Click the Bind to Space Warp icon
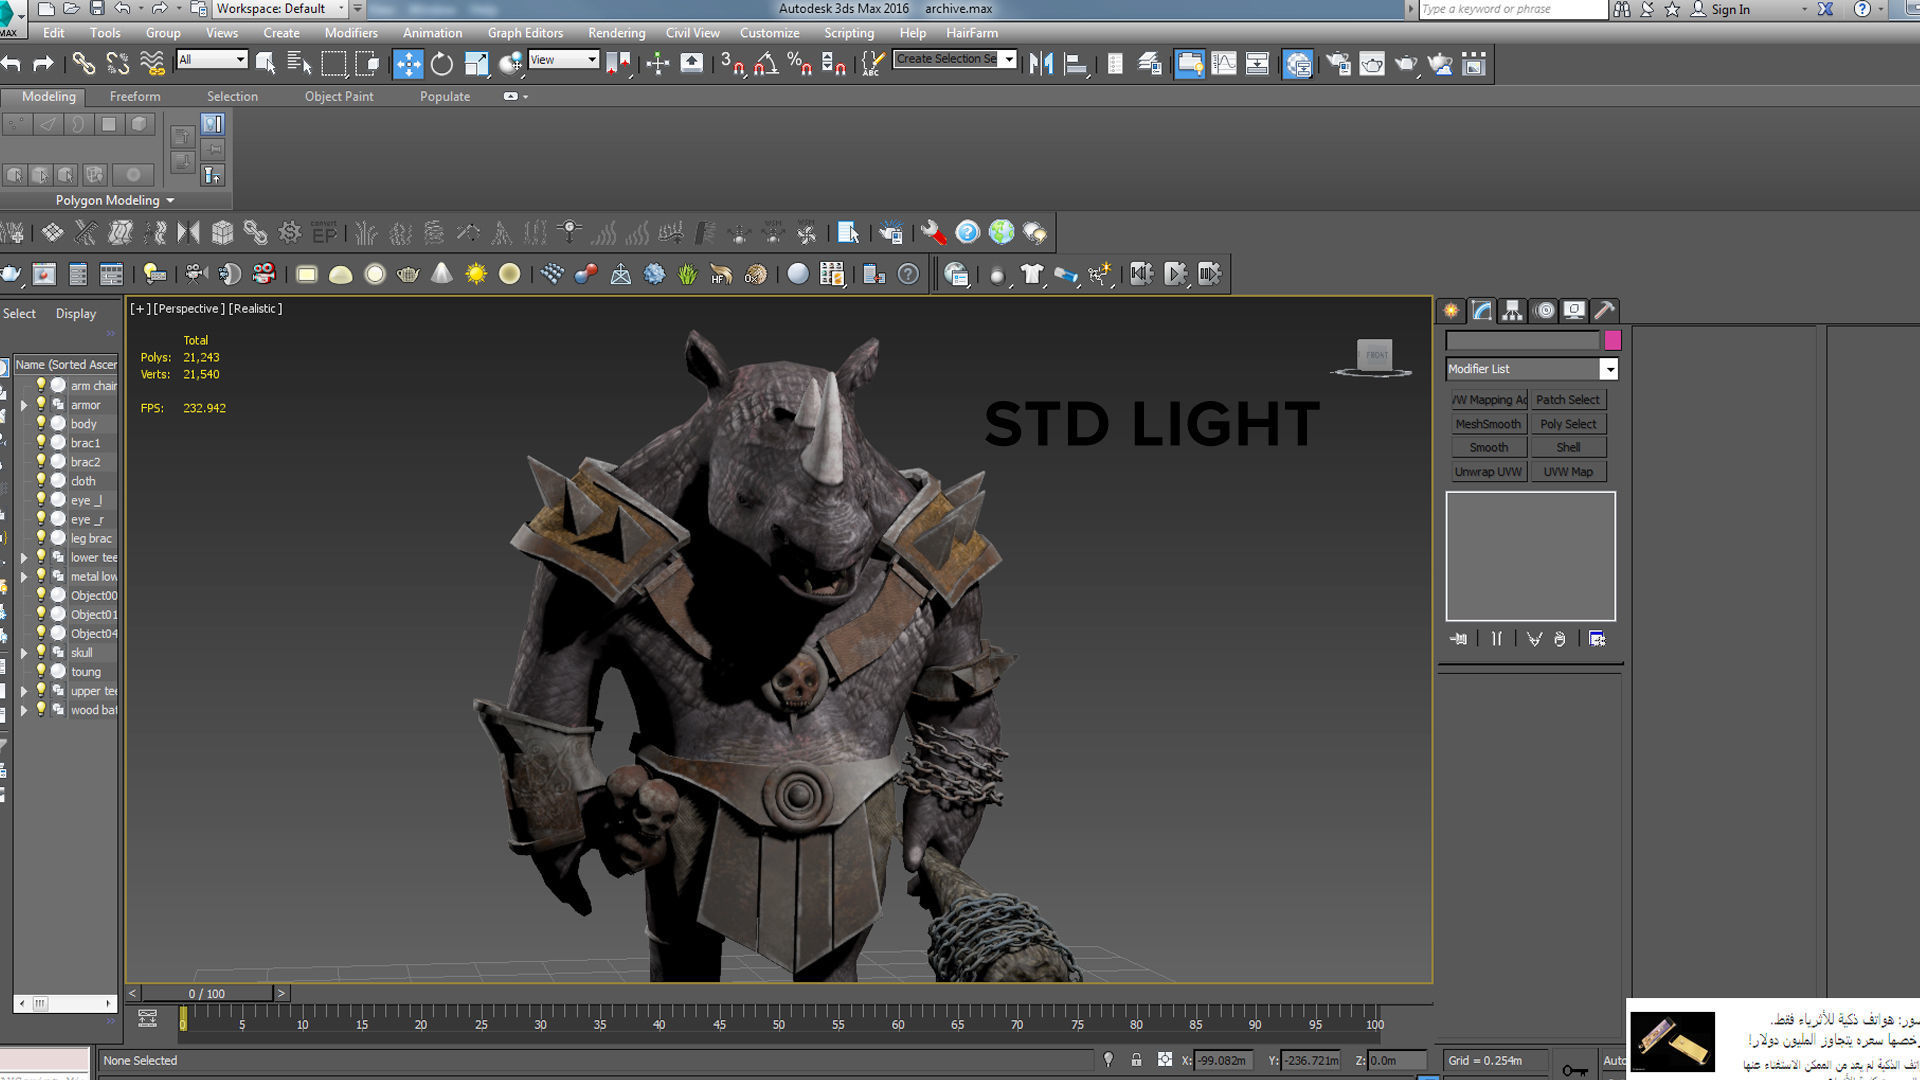This screenshot has height=1080, width=1920. (x=152, y=64)
